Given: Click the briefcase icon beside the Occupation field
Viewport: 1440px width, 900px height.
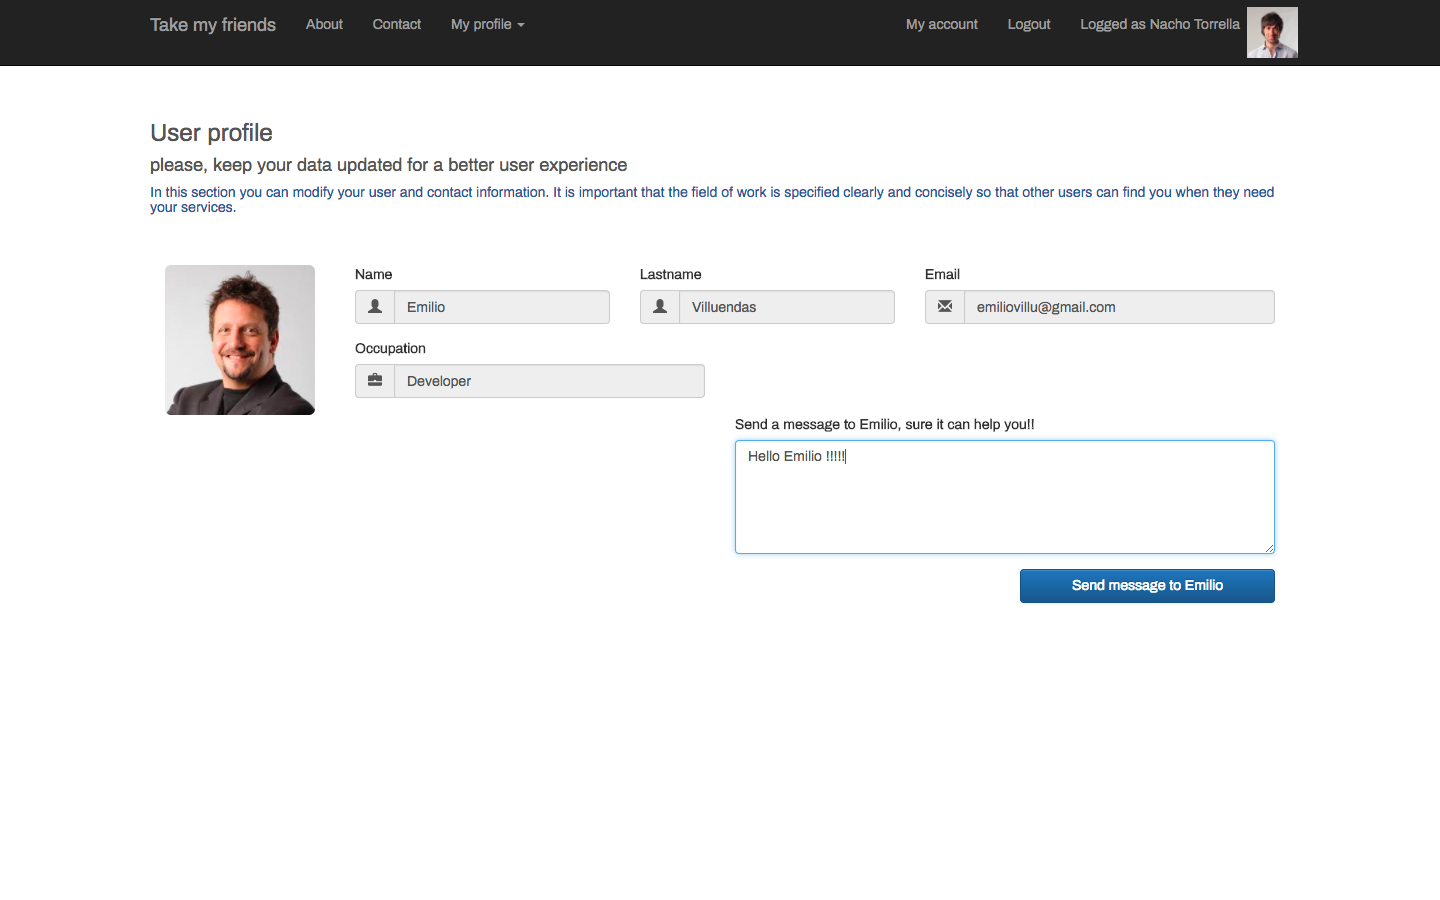Looking at the screenshot, I should [x=375, y=381].
